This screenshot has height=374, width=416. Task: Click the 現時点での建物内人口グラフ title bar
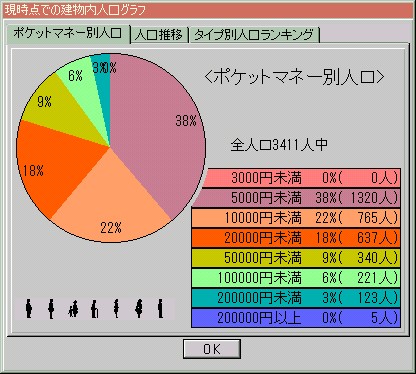[208, 10]
